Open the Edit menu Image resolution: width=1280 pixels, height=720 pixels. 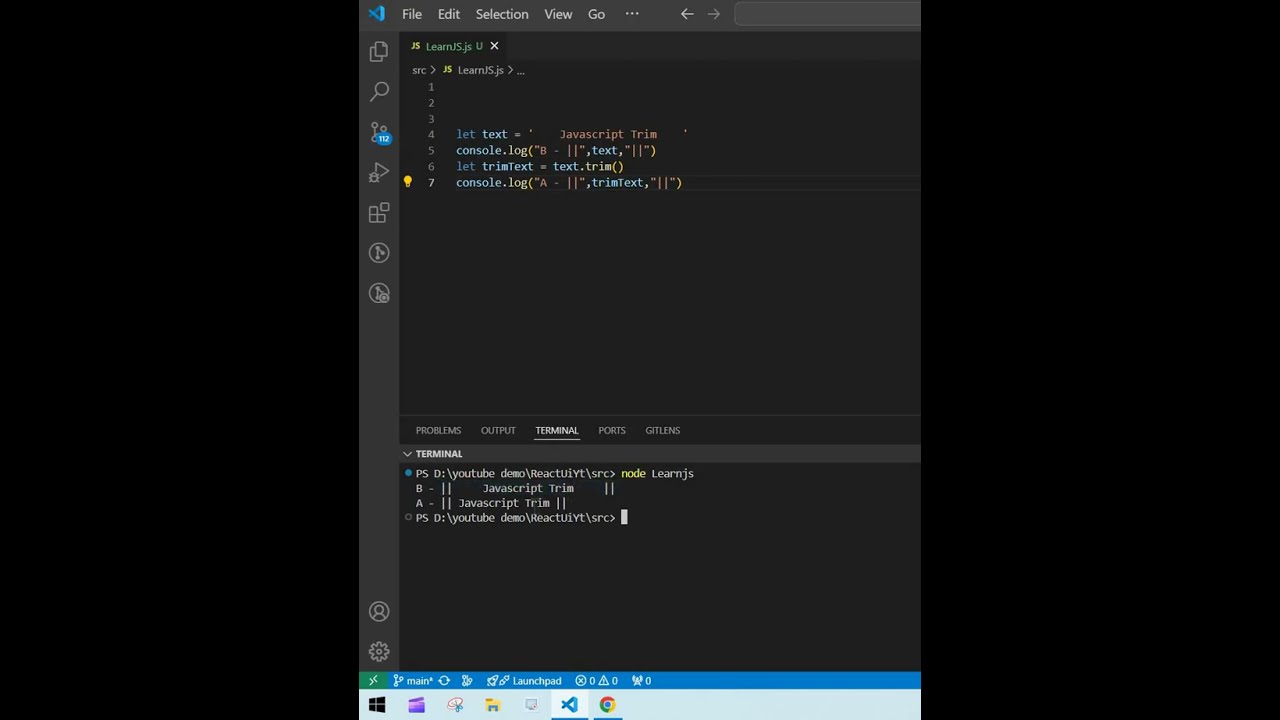click(449, 14)
